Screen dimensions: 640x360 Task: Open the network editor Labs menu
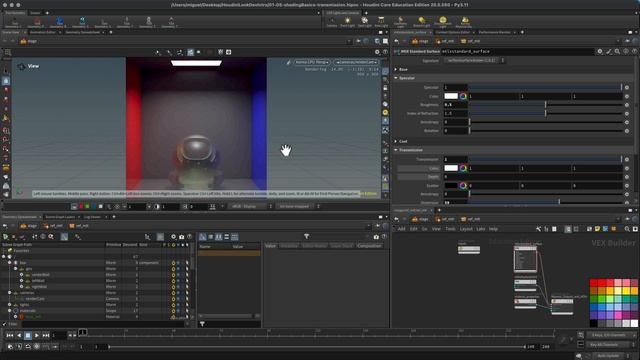(480, 229)
